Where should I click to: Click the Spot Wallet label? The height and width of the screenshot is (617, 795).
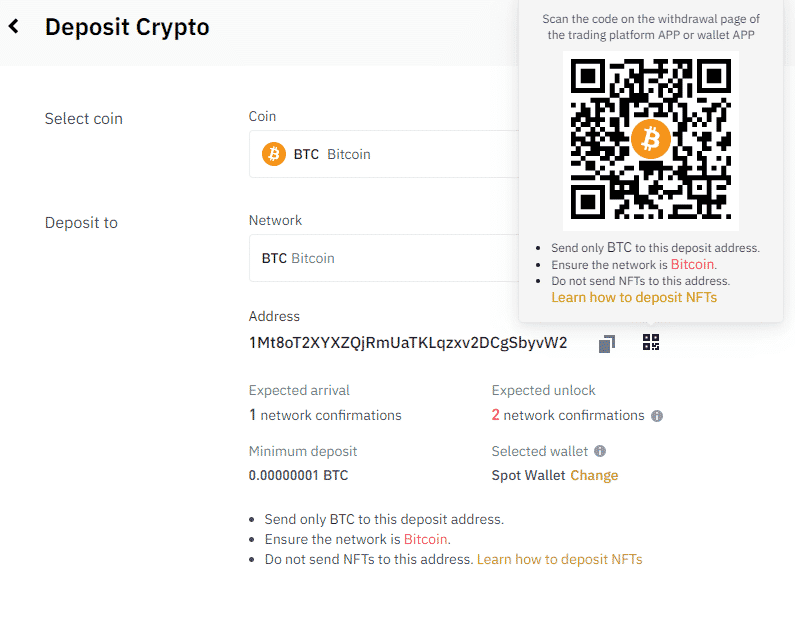click(x=528, y=475)
